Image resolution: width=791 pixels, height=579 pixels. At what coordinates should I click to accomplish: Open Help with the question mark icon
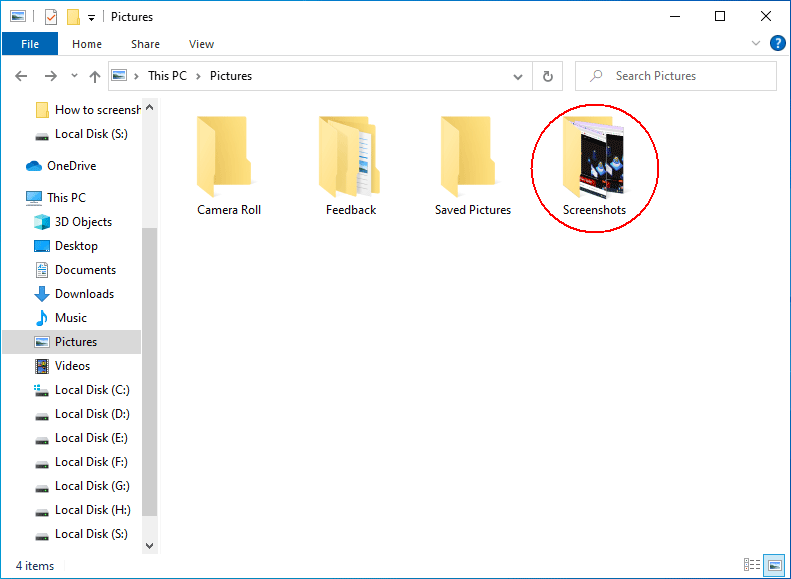[x=777, y=43]
